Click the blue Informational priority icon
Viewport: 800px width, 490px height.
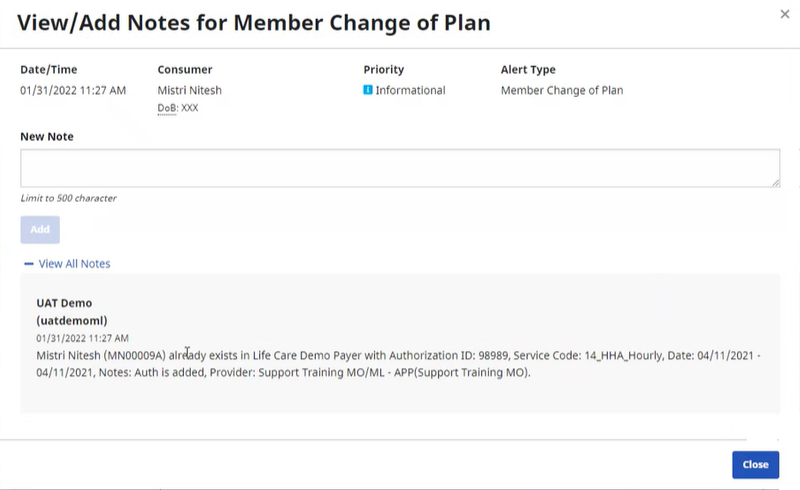(x=367, y=90)
